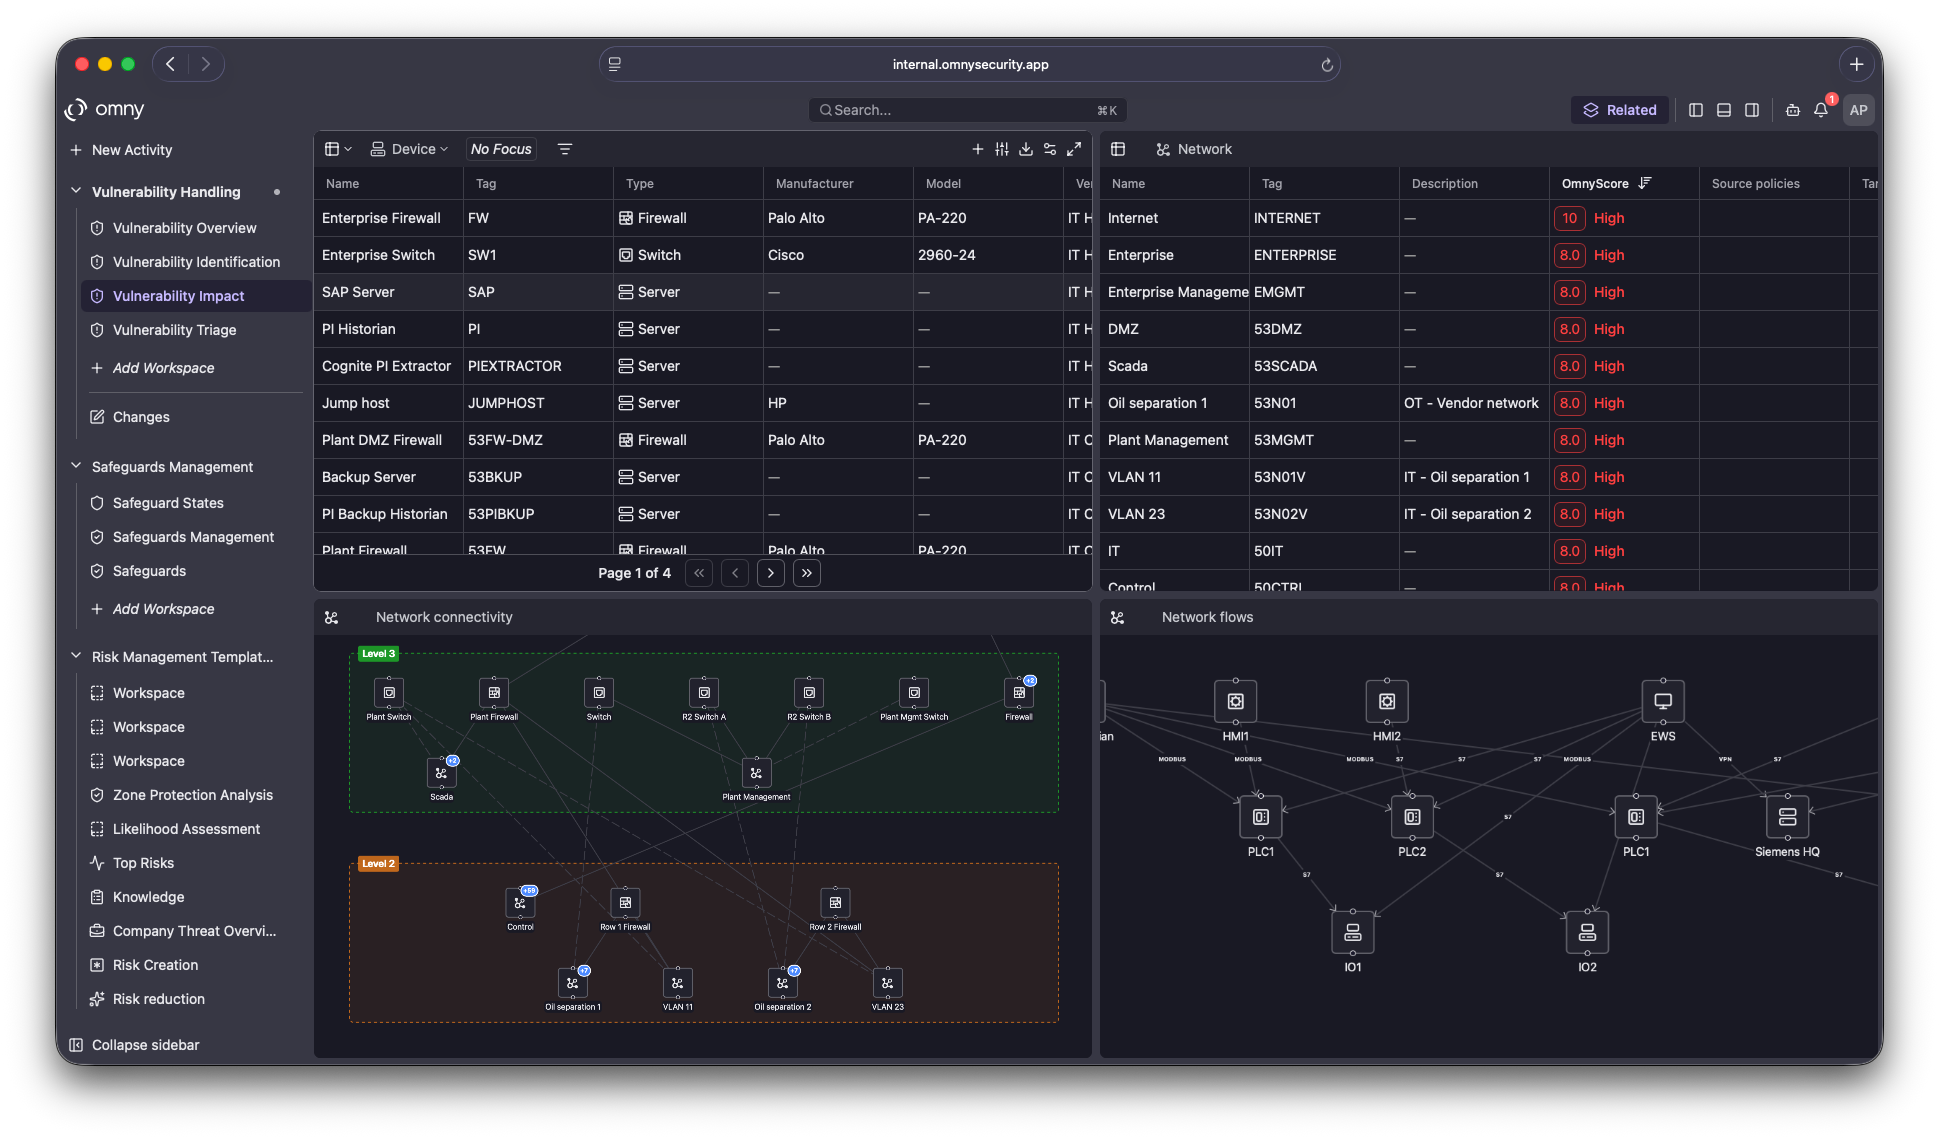The width and height of the screenshot is (1939, 1139).
Task: Open the notifications bell
Action: (1821, 110)
